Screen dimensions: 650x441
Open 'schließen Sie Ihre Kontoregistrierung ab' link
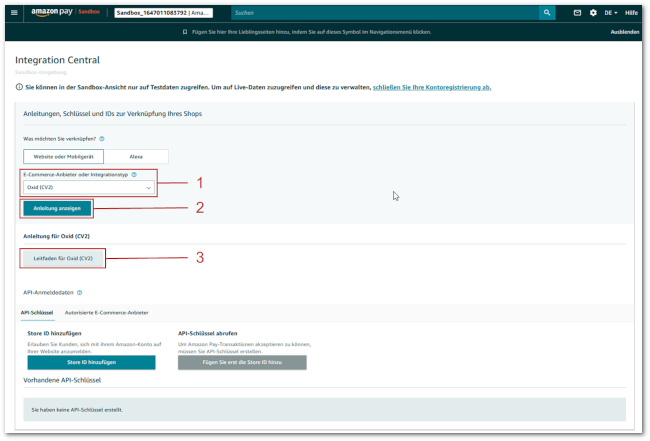point(431,87)
